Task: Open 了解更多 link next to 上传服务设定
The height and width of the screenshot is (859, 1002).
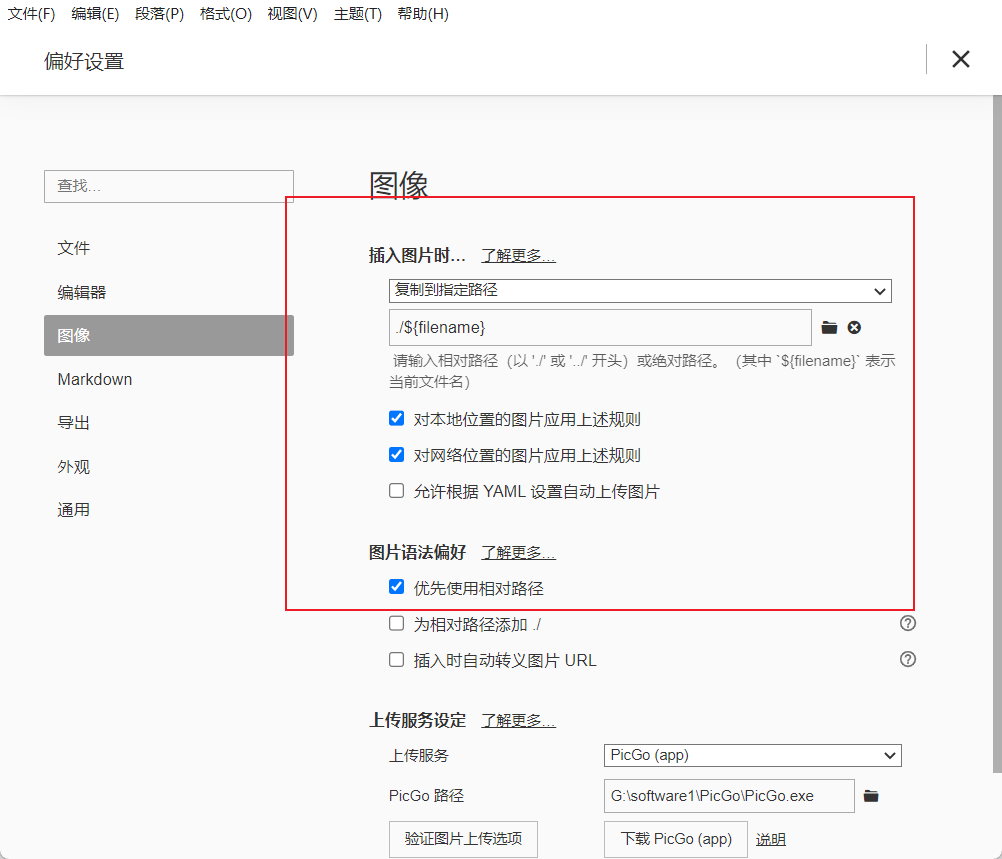Action: (518, 720)
